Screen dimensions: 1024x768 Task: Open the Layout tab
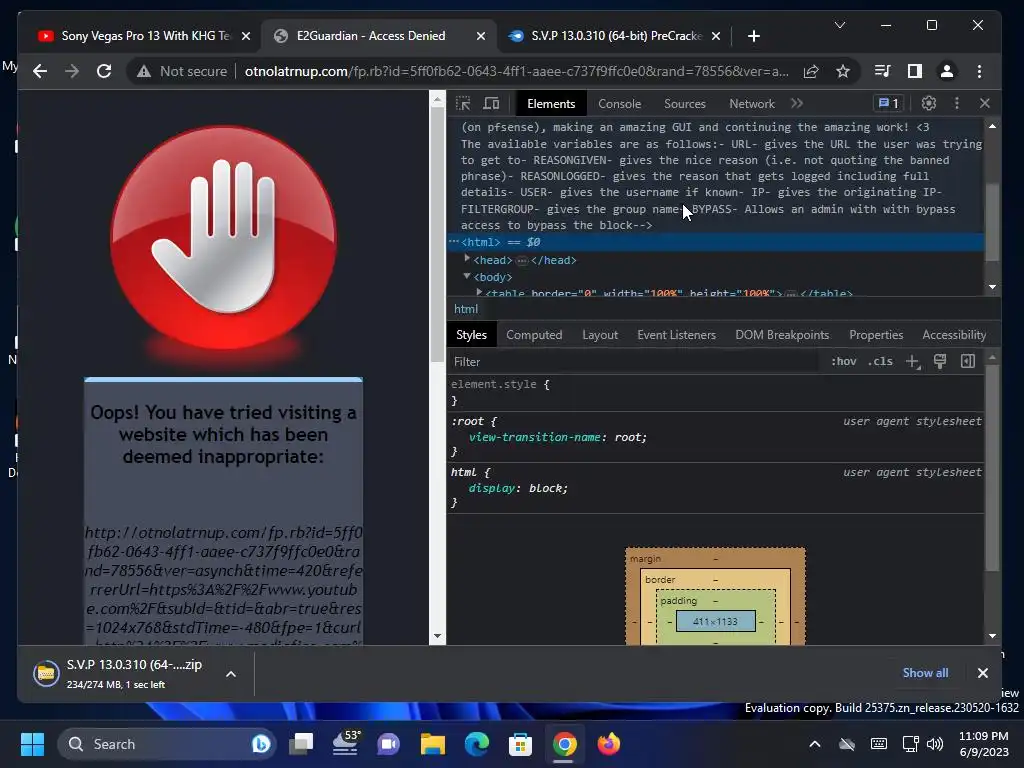600,335
